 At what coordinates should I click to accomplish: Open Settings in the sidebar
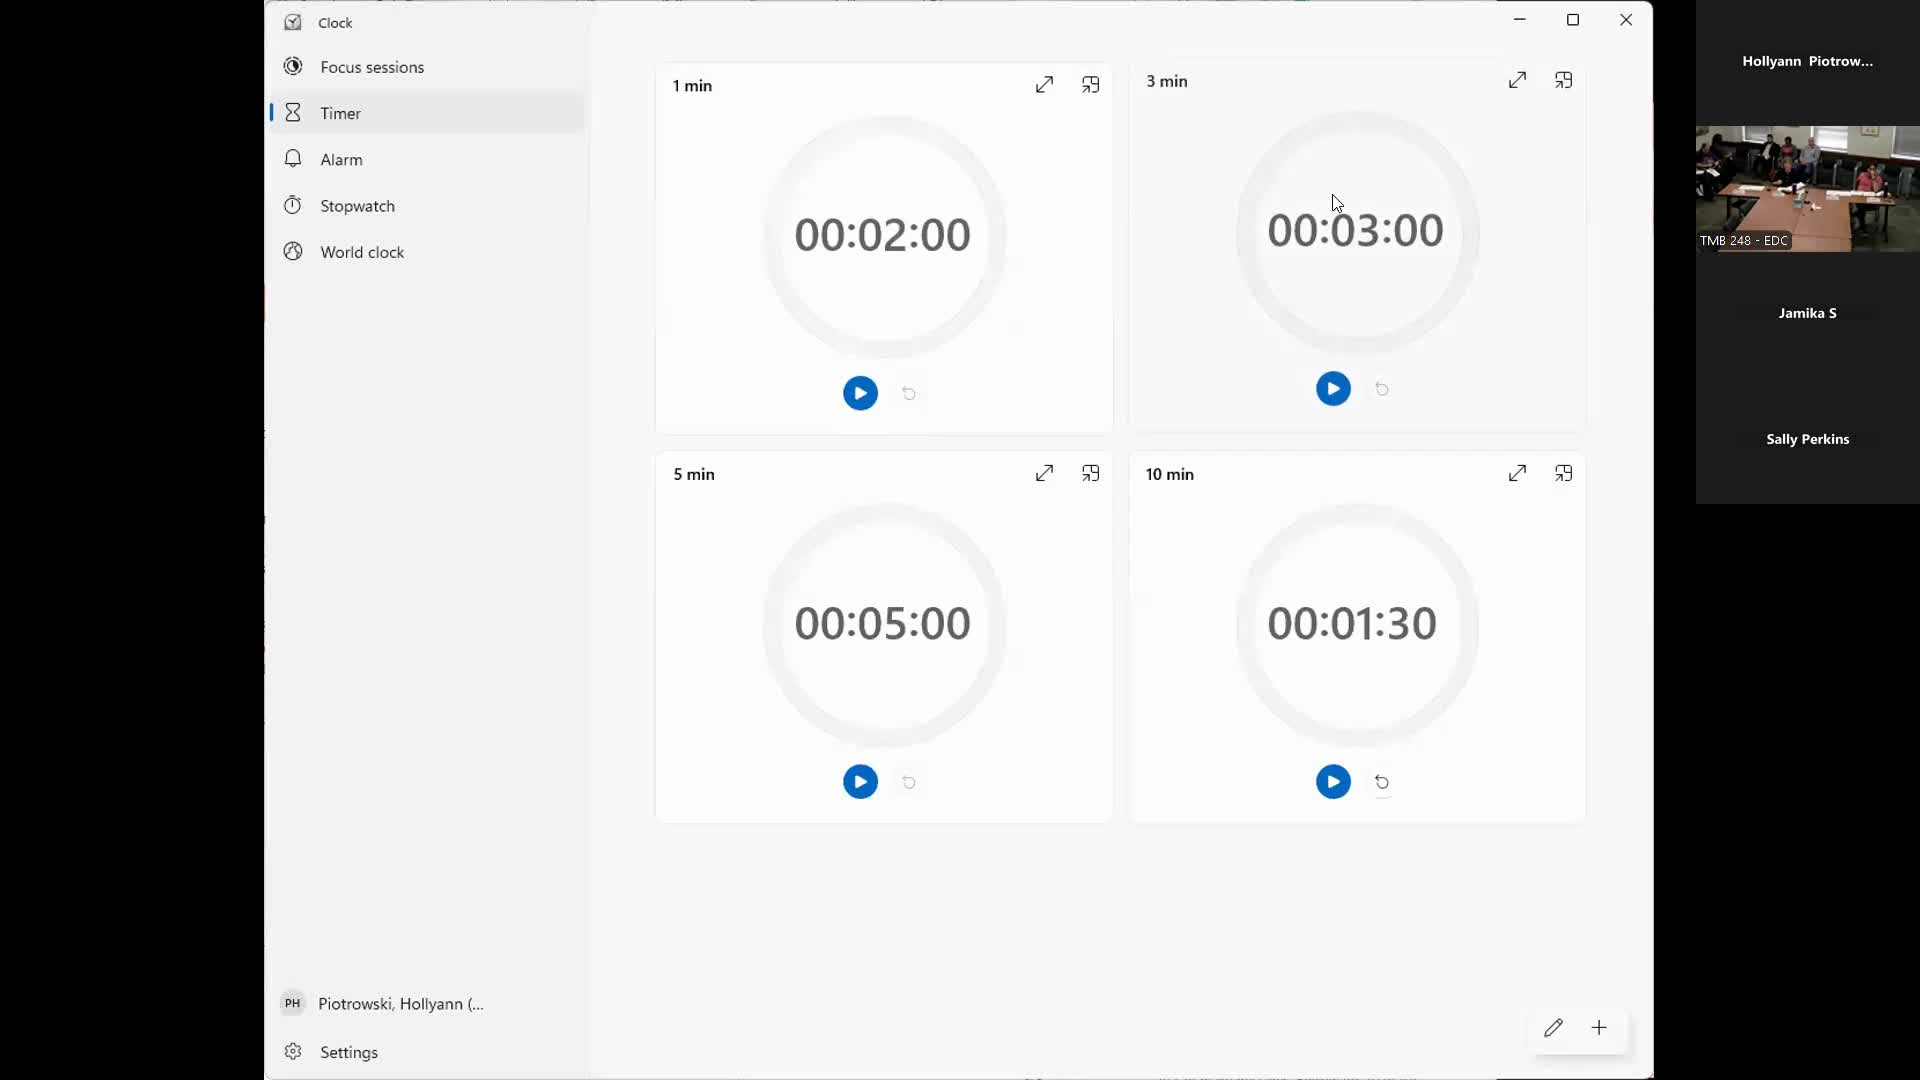tap(348, 1052)
